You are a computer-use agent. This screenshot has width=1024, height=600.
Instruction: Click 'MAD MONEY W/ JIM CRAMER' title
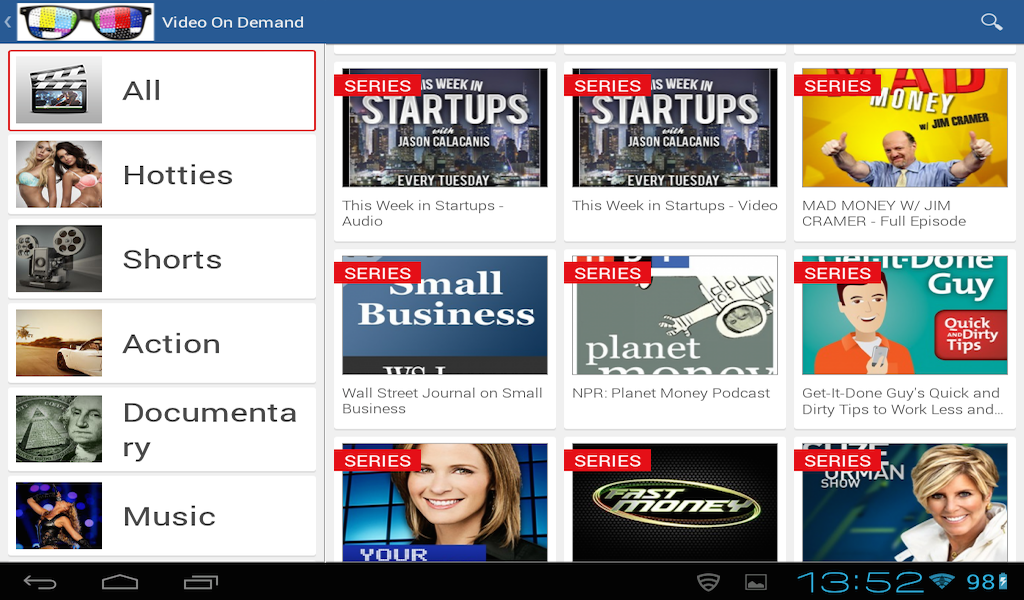[x=884, y=213]
